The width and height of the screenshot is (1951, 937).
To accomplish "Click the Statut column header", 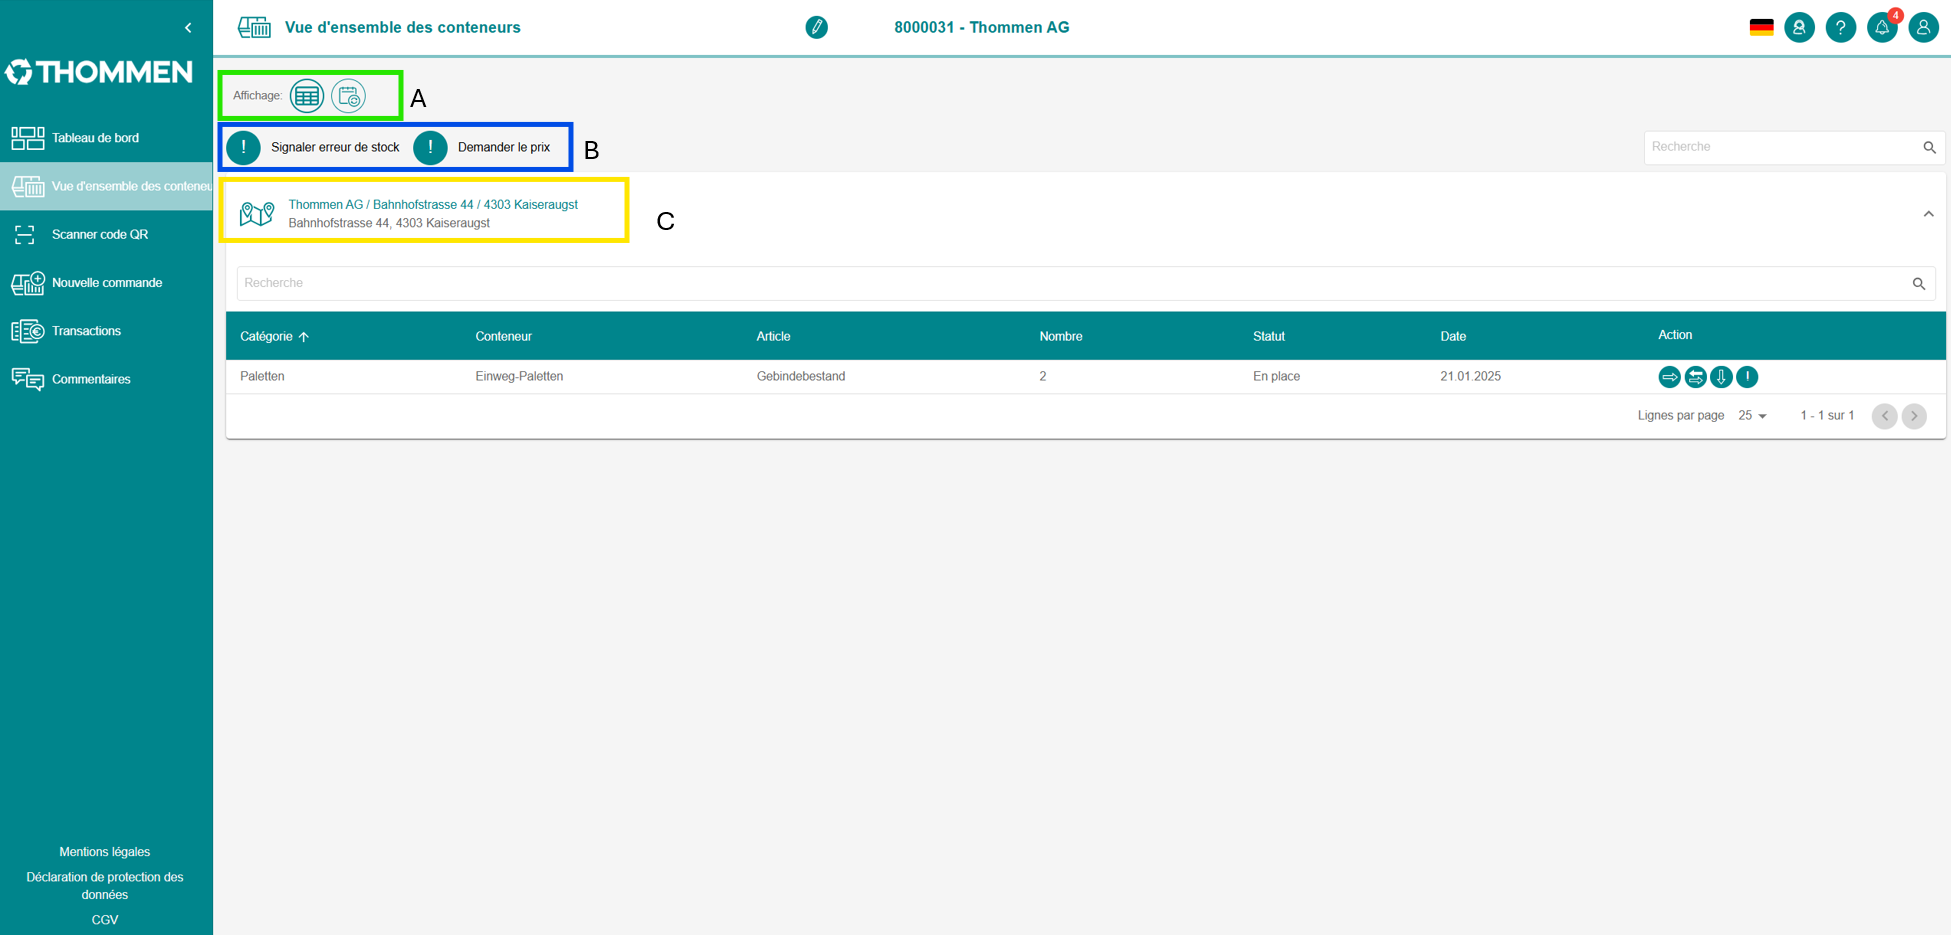I will point(1268,336).
